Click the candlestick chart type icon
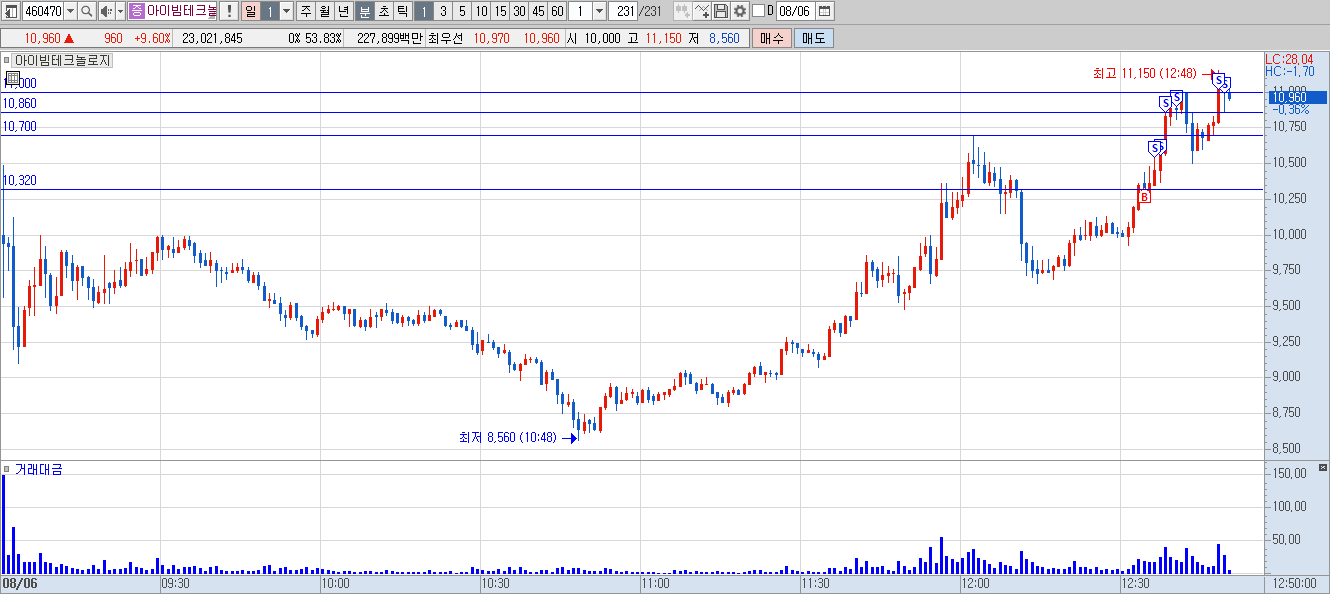This screenshot has height=594, width=1330. point(683,12)
